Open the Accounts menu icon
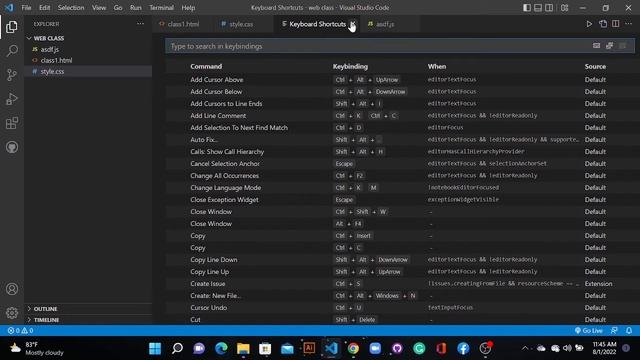The image size is (640, 360). tap(12, 289)
